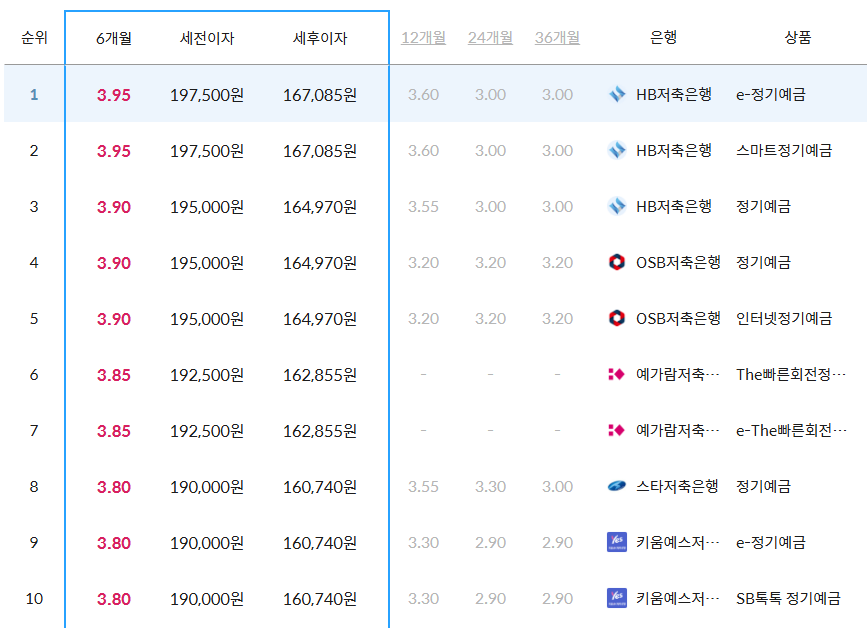
Task: Open The빠른회전정… product in rank 6
Action: [791, 374]
